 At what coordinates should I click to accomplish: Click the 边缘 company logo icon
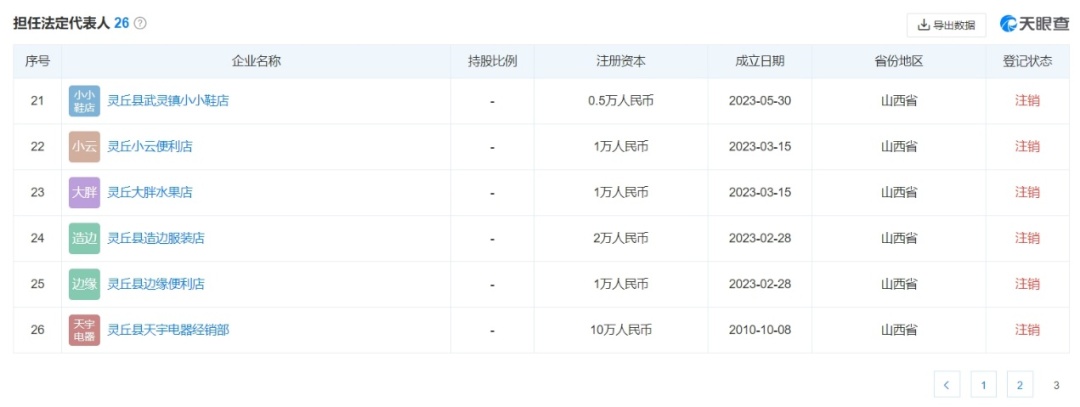point(84,284)
